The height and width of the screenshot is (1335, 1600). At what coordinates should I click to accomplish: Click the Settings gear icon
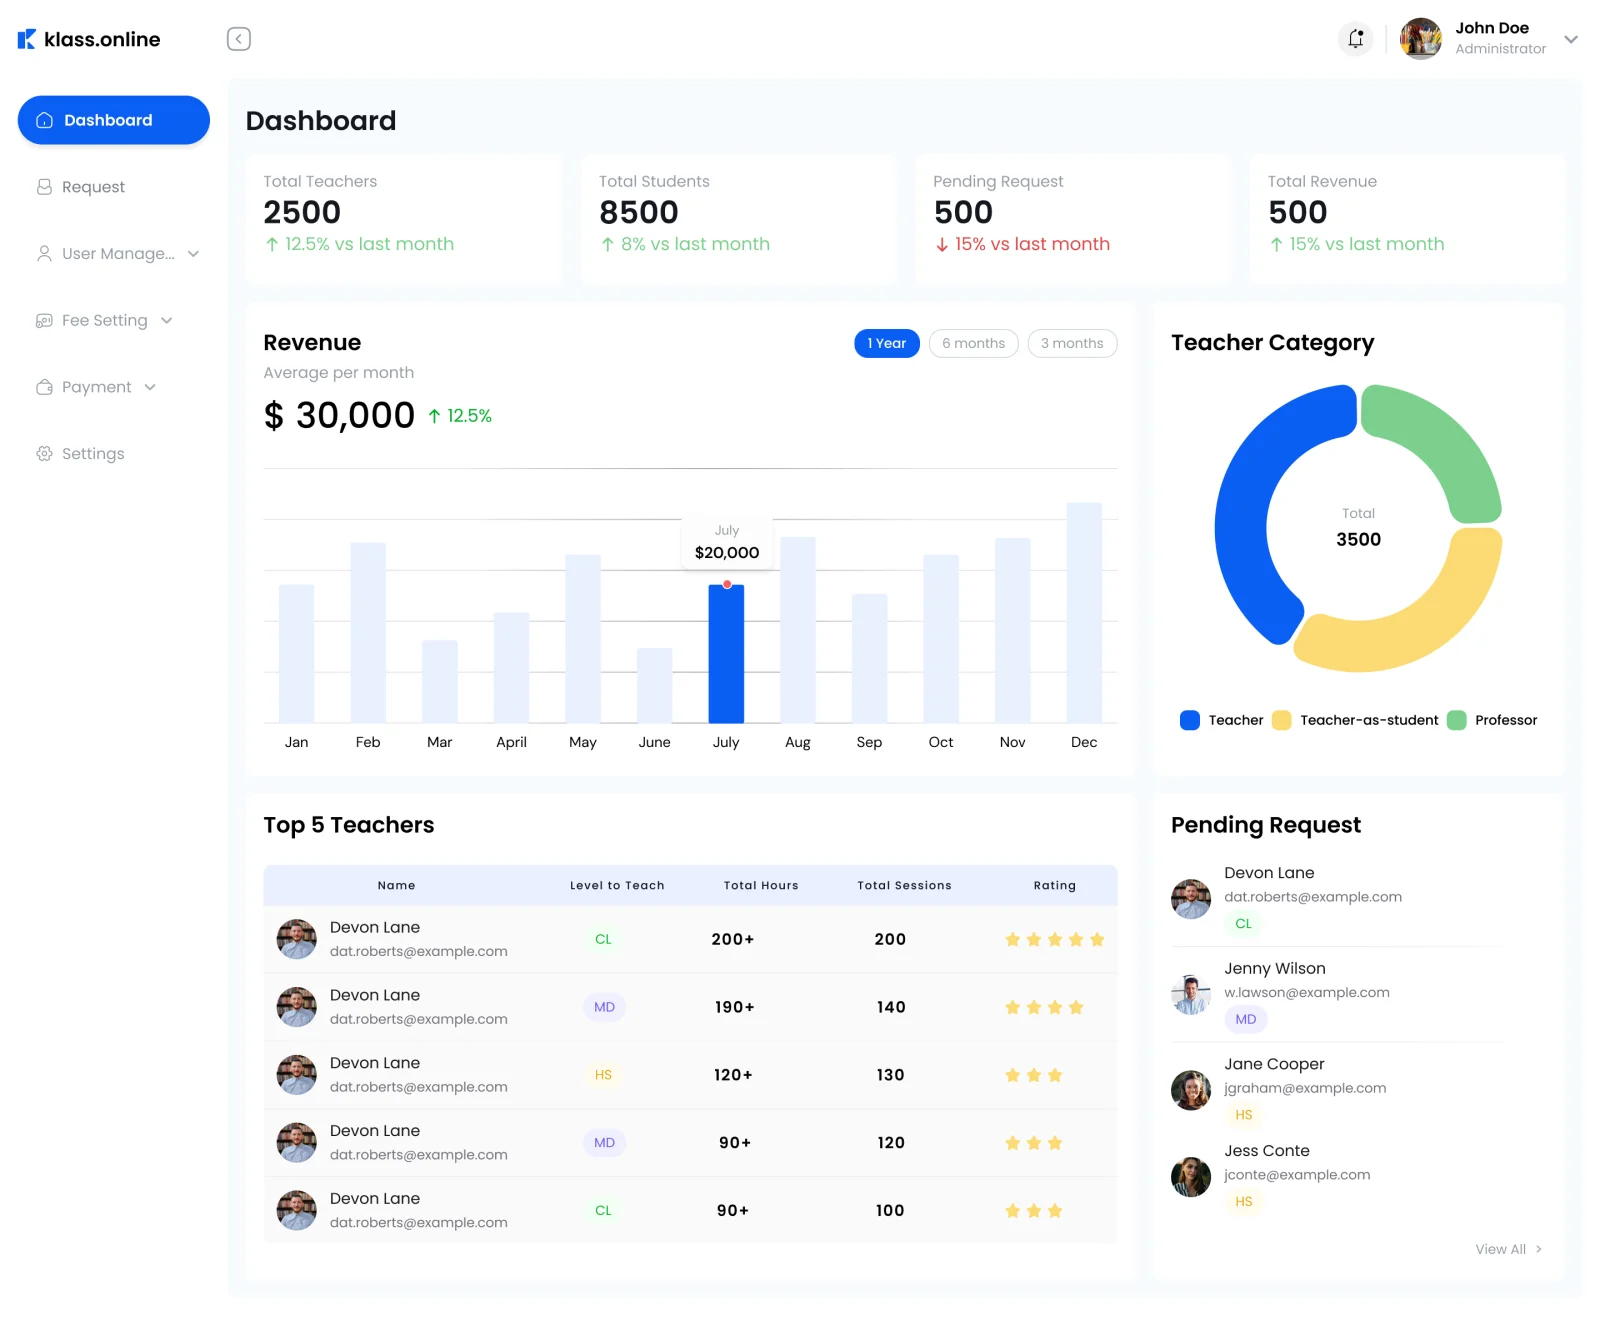44,453
